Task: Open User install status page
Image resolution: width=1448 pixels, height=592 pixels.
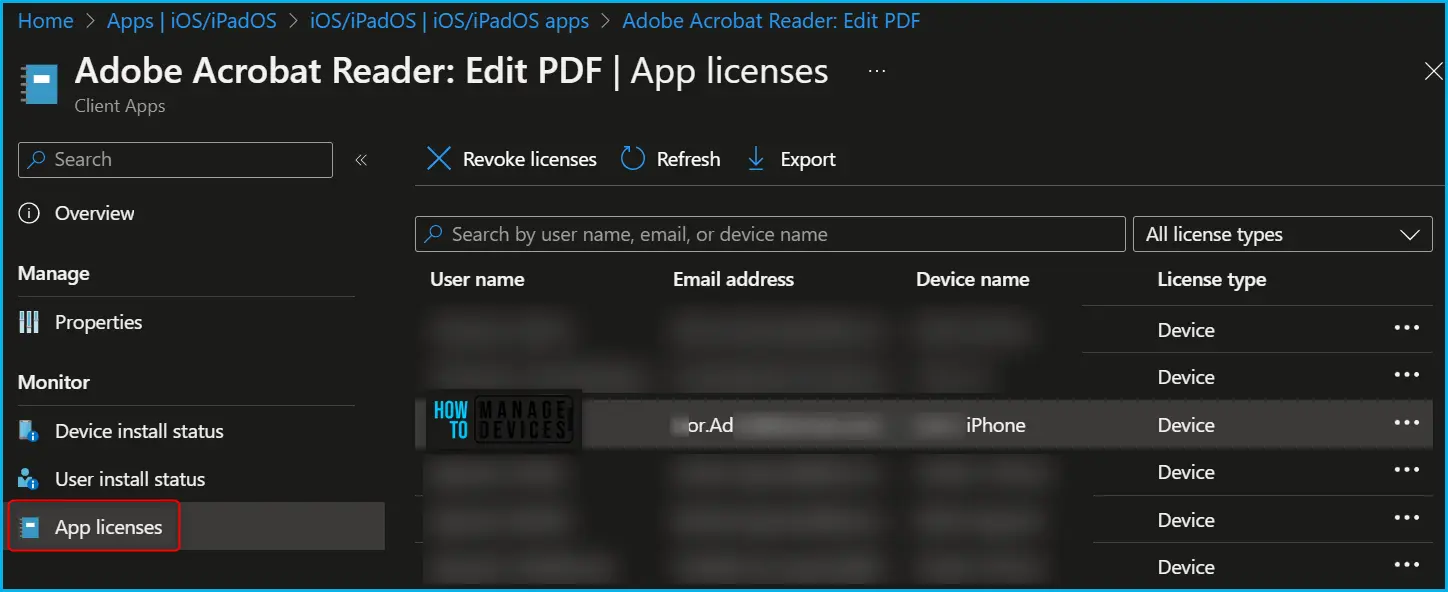Action: click(x=130, y=479)
